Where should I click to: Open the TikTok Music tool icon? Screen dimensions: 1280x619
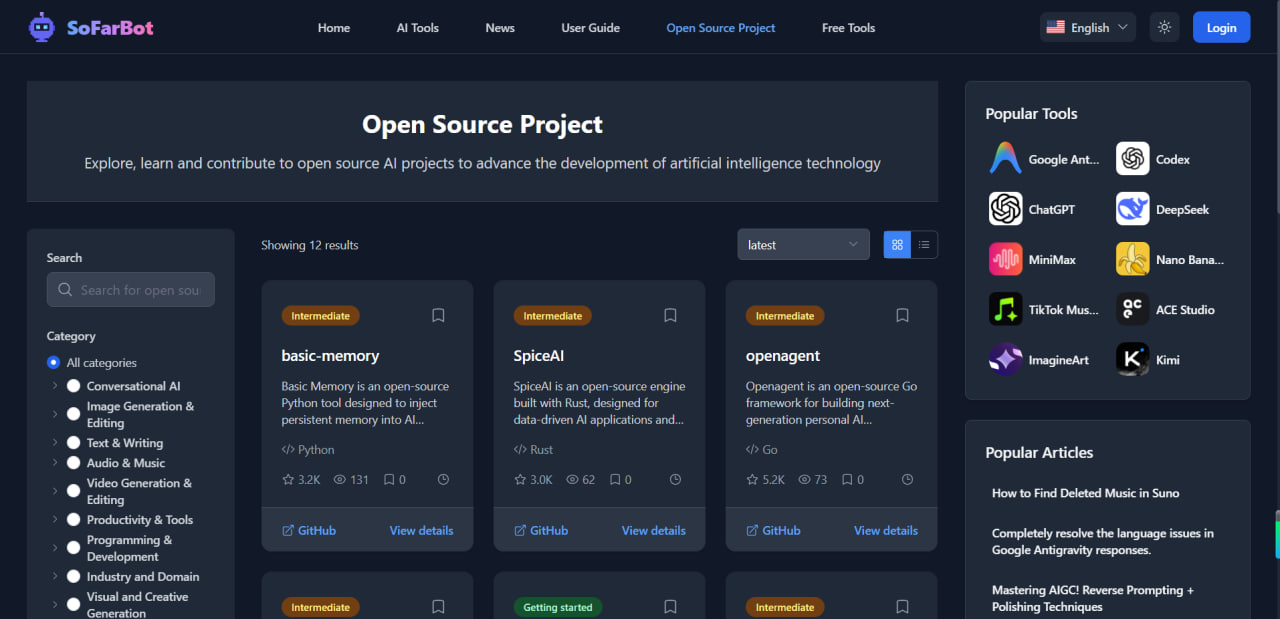tap(1005, 309)
